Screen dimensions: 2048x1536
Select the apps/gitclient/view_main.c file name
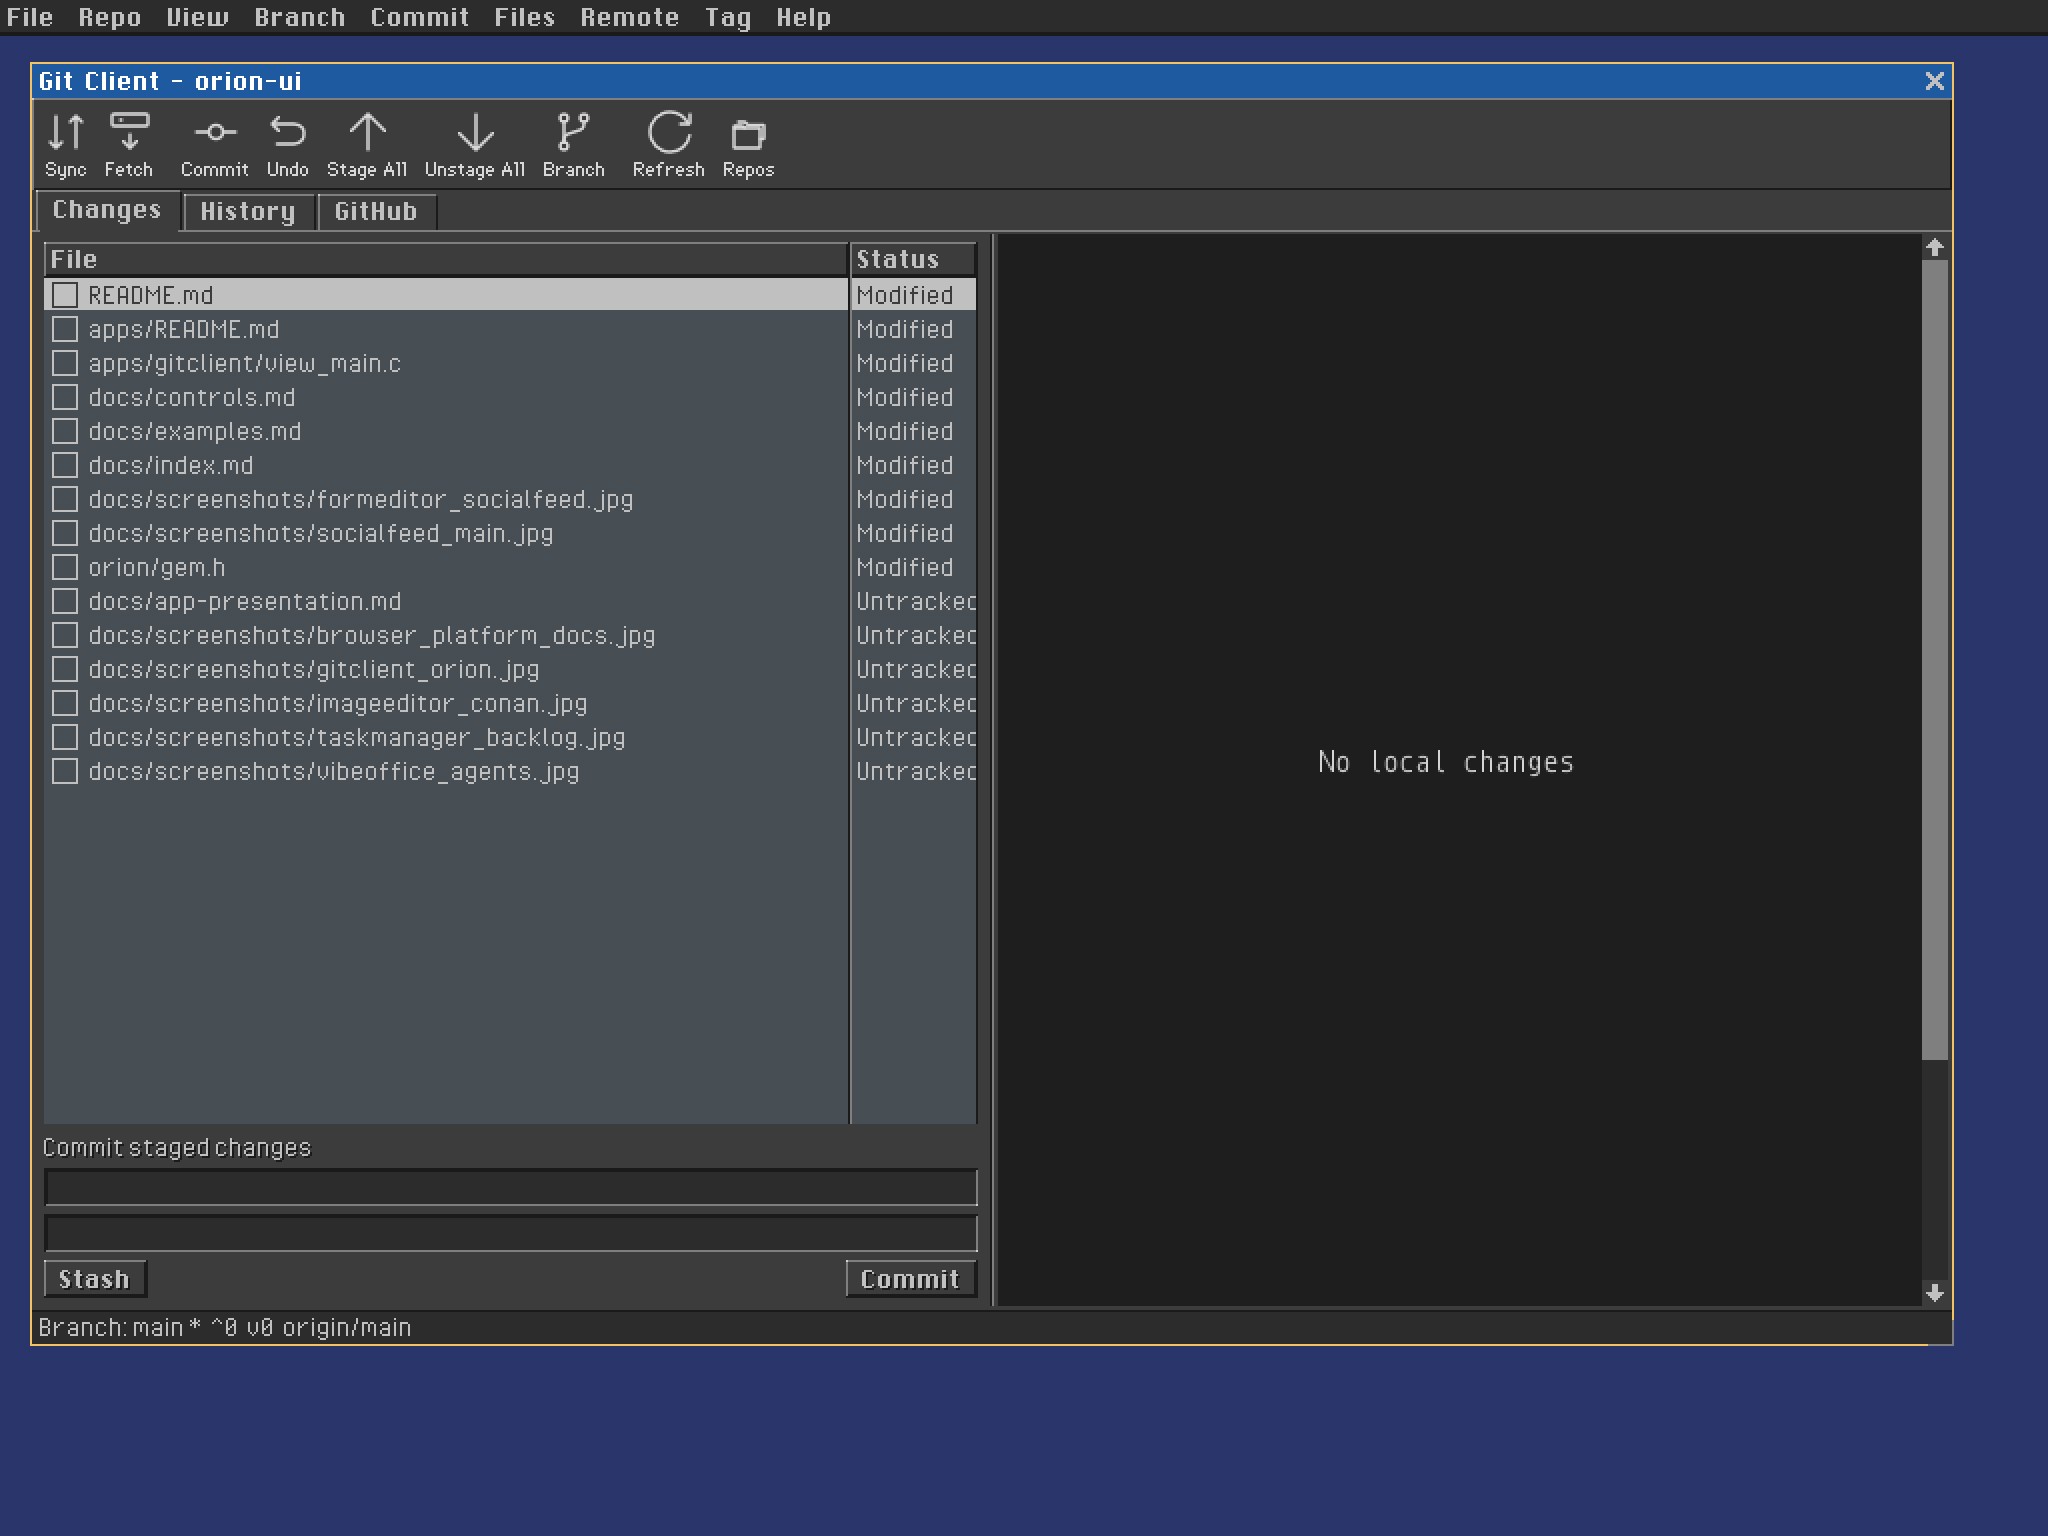[x=245, y=363]
